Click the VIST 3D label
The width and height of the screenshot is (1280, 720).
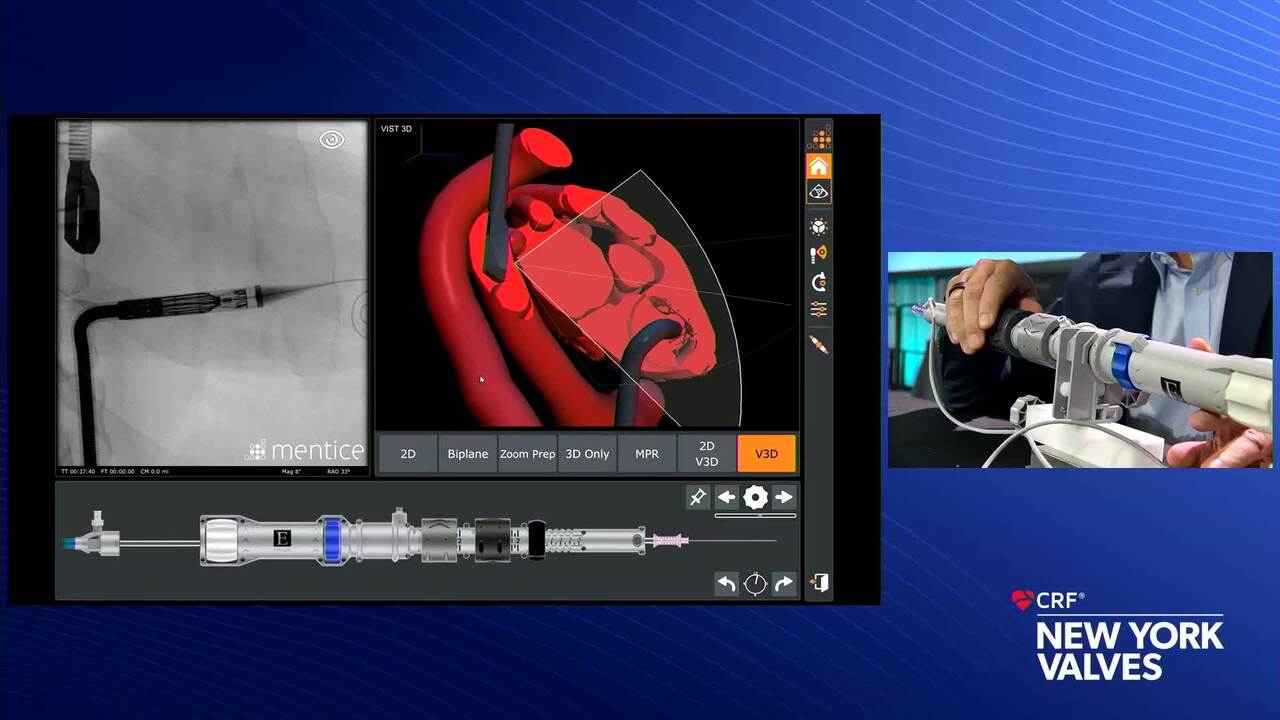tap(396, 129)
